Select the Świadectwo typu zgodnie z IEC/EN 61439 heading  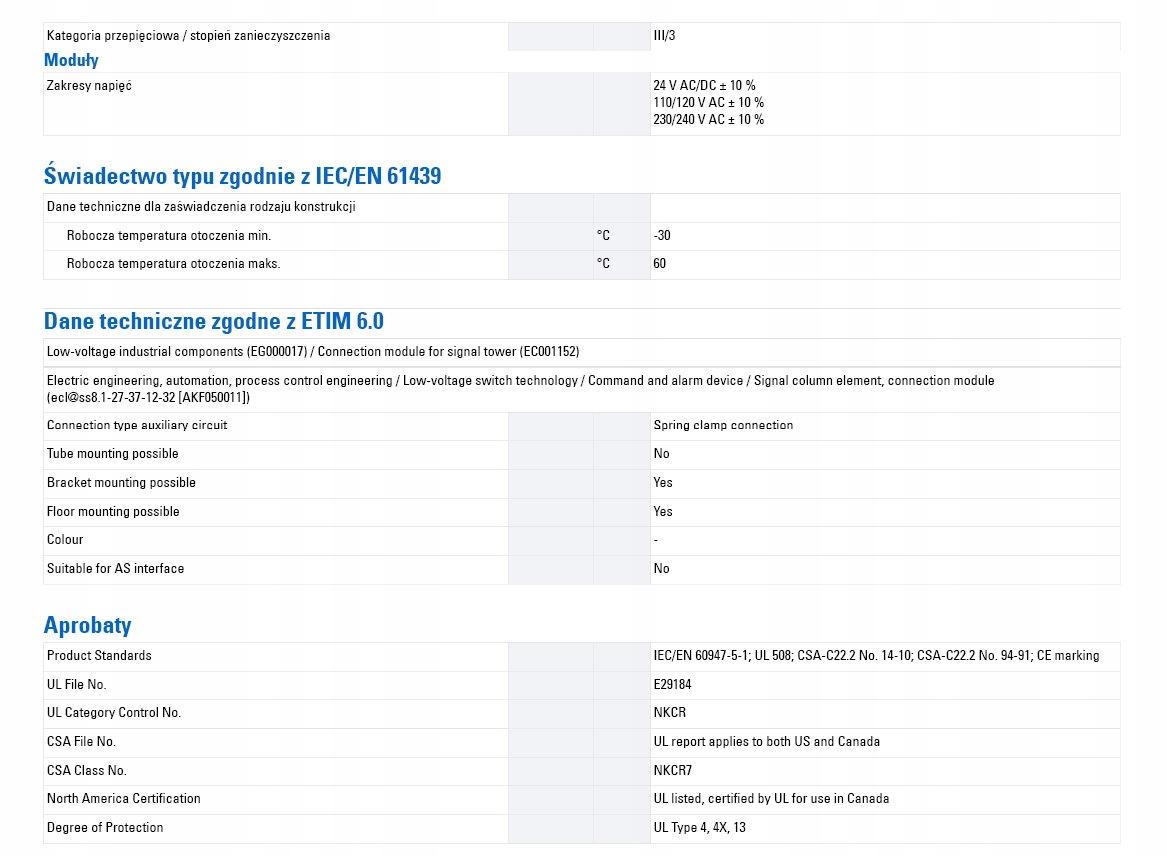(242, 176)
